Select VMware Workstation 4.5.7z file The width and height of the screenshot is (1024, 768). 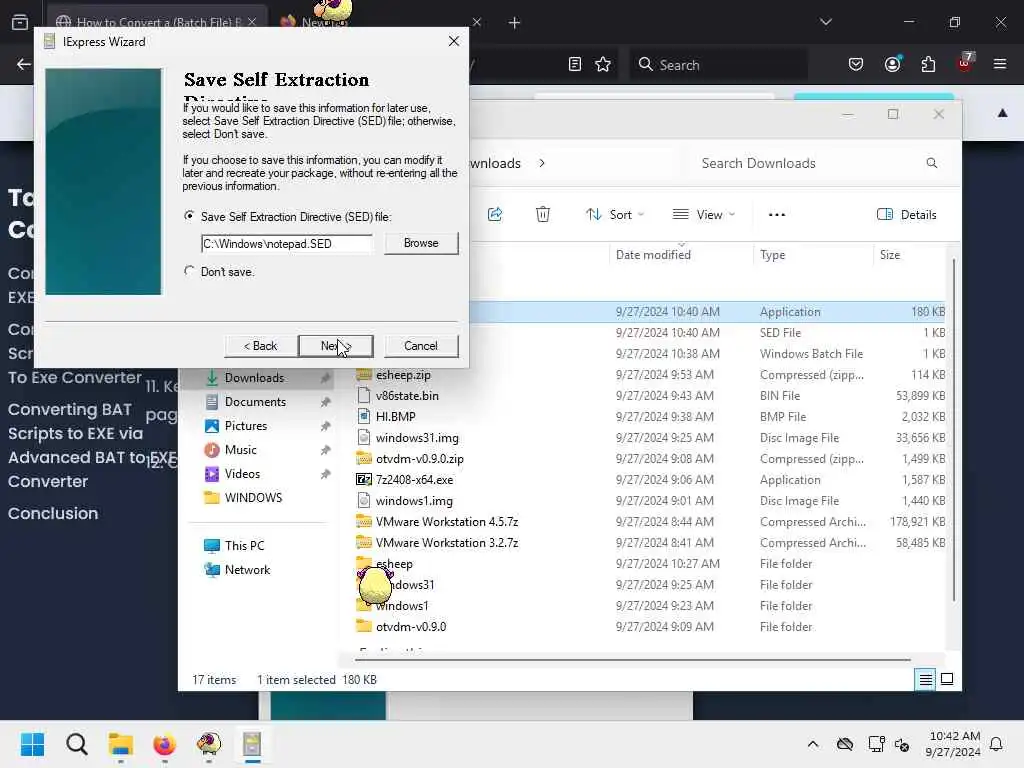pos(447,522)
